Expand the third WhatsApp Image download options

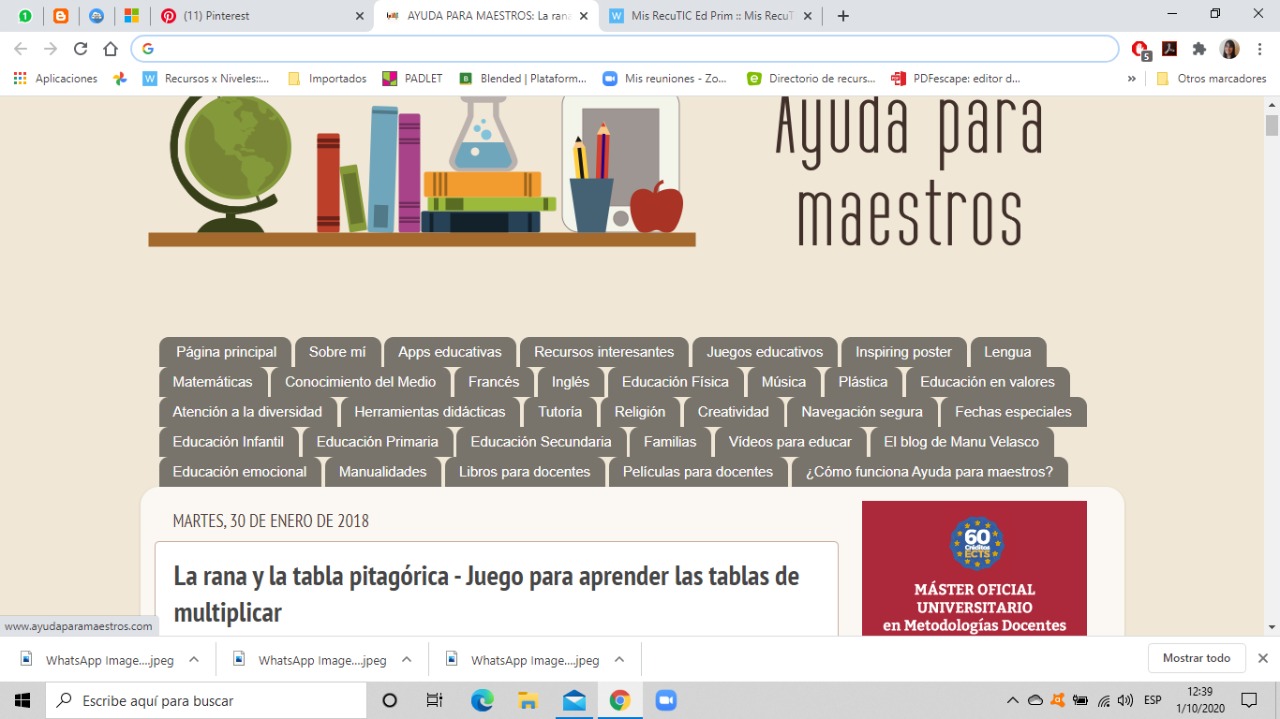point(619,660)
